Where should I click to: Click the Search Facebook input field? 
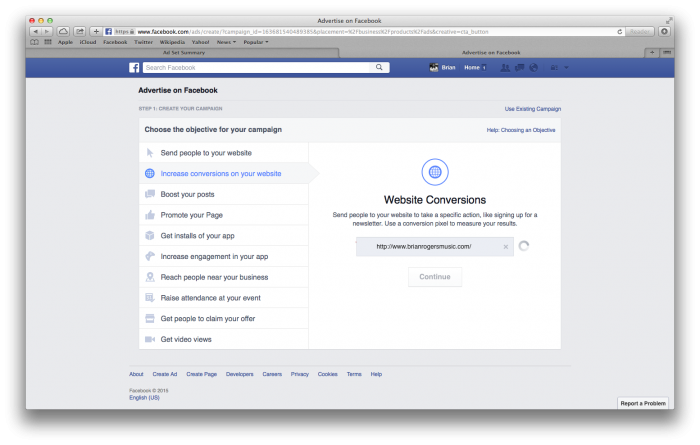coord(257,67)
